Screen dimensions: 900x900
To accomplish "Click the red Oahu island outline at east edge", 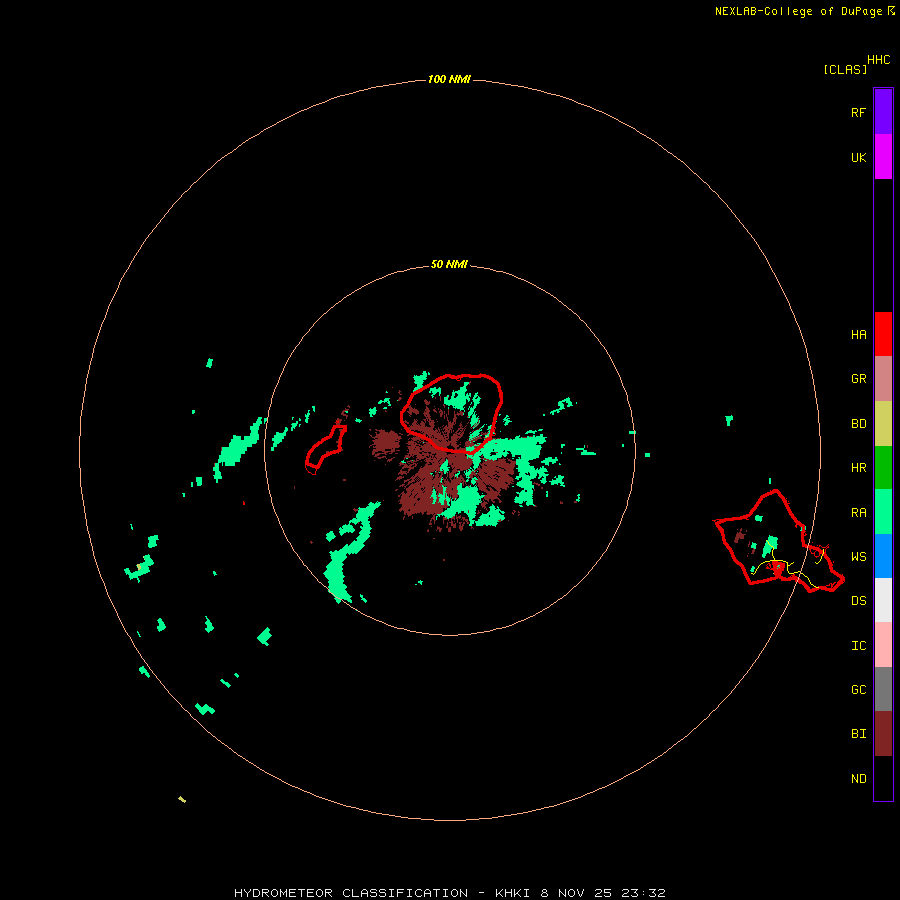I will click(779, 541).
